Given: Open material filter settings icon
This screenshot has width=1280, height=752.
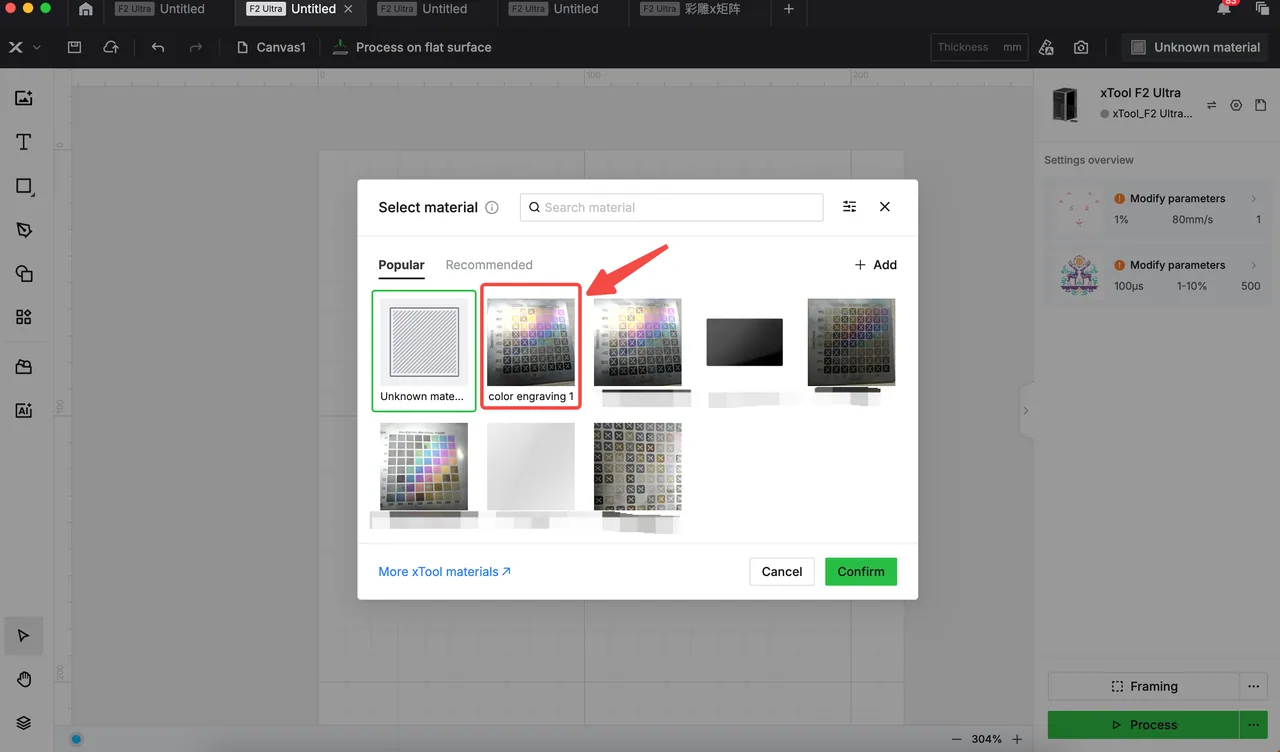Looking at the screenshot, I should coord(849,207).
